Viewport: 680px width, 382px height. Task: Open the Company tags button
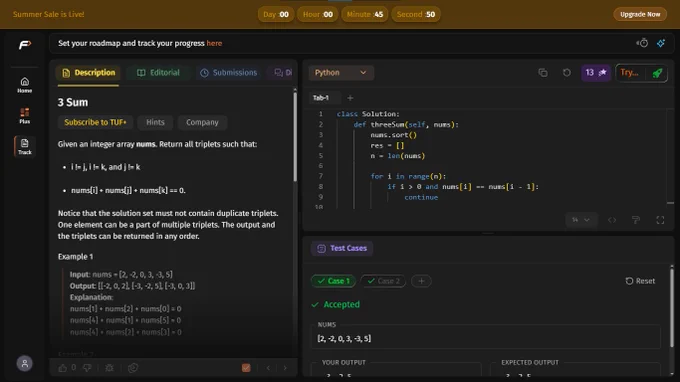202,122
